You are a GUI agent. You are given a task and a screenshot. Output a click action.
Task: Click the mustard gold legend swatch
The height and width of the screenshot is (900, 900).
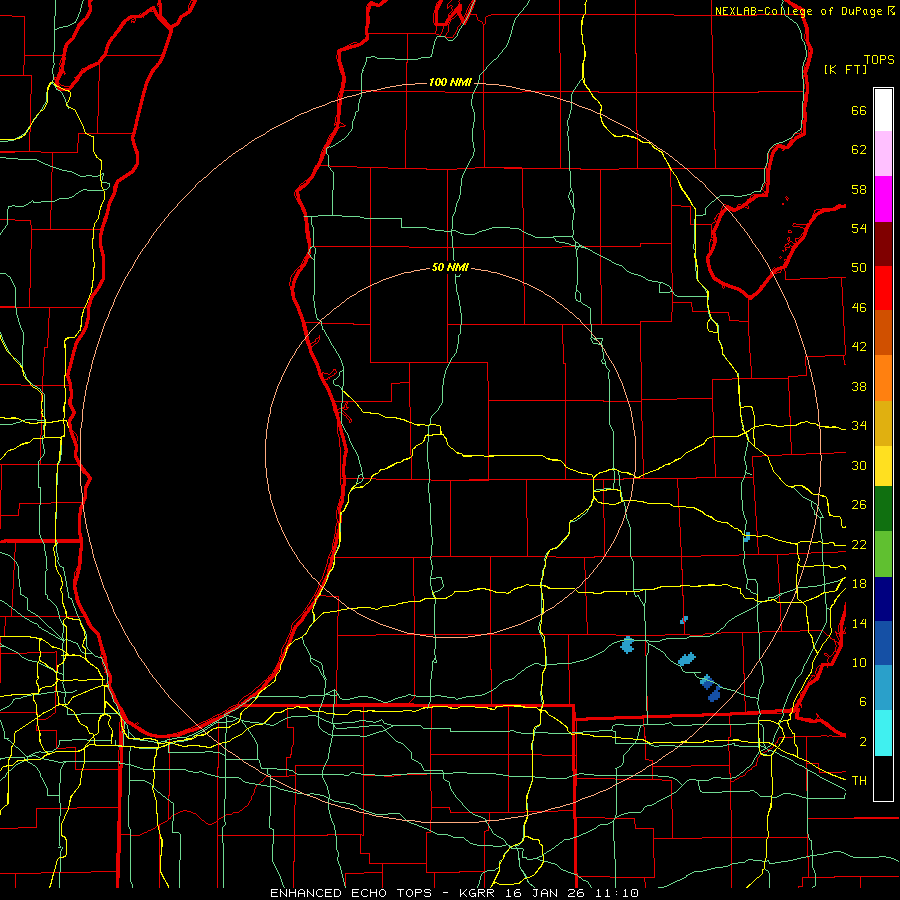click(x=883, y=424)
